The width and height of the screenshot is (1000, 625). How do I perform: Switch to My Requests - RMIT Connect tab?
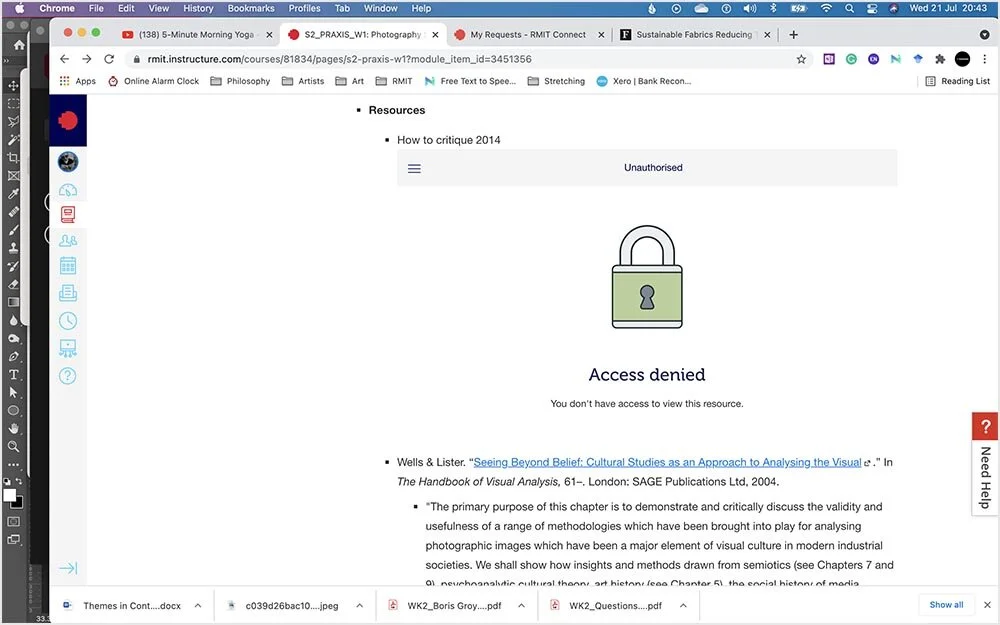tap(528, 34)
